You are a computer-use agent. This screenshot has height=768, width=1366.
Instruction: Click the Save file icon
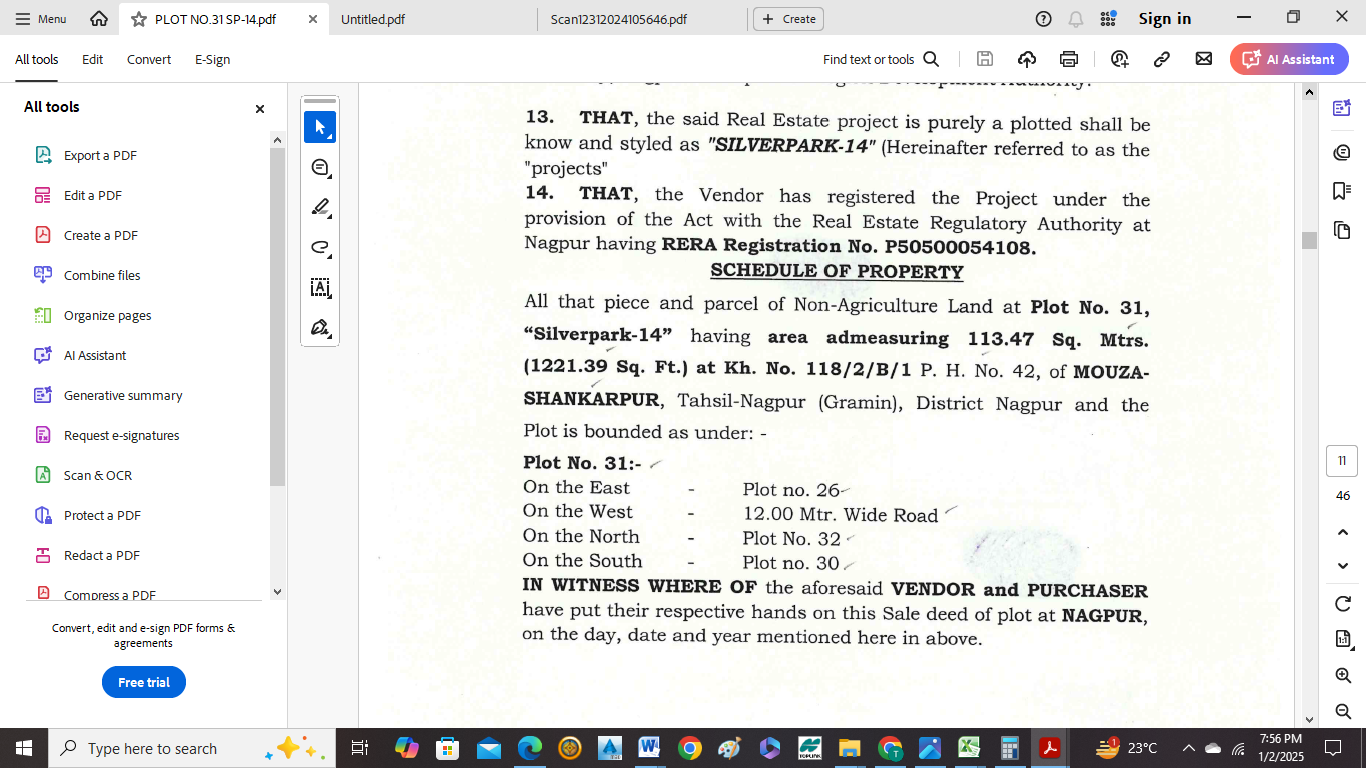(x=985, y=59)
